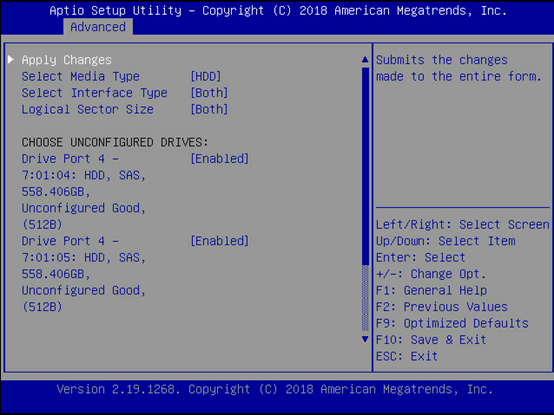The image size is (554, 415).
Task: Click the scrollbar up arrow
Action: click(365, 60)
